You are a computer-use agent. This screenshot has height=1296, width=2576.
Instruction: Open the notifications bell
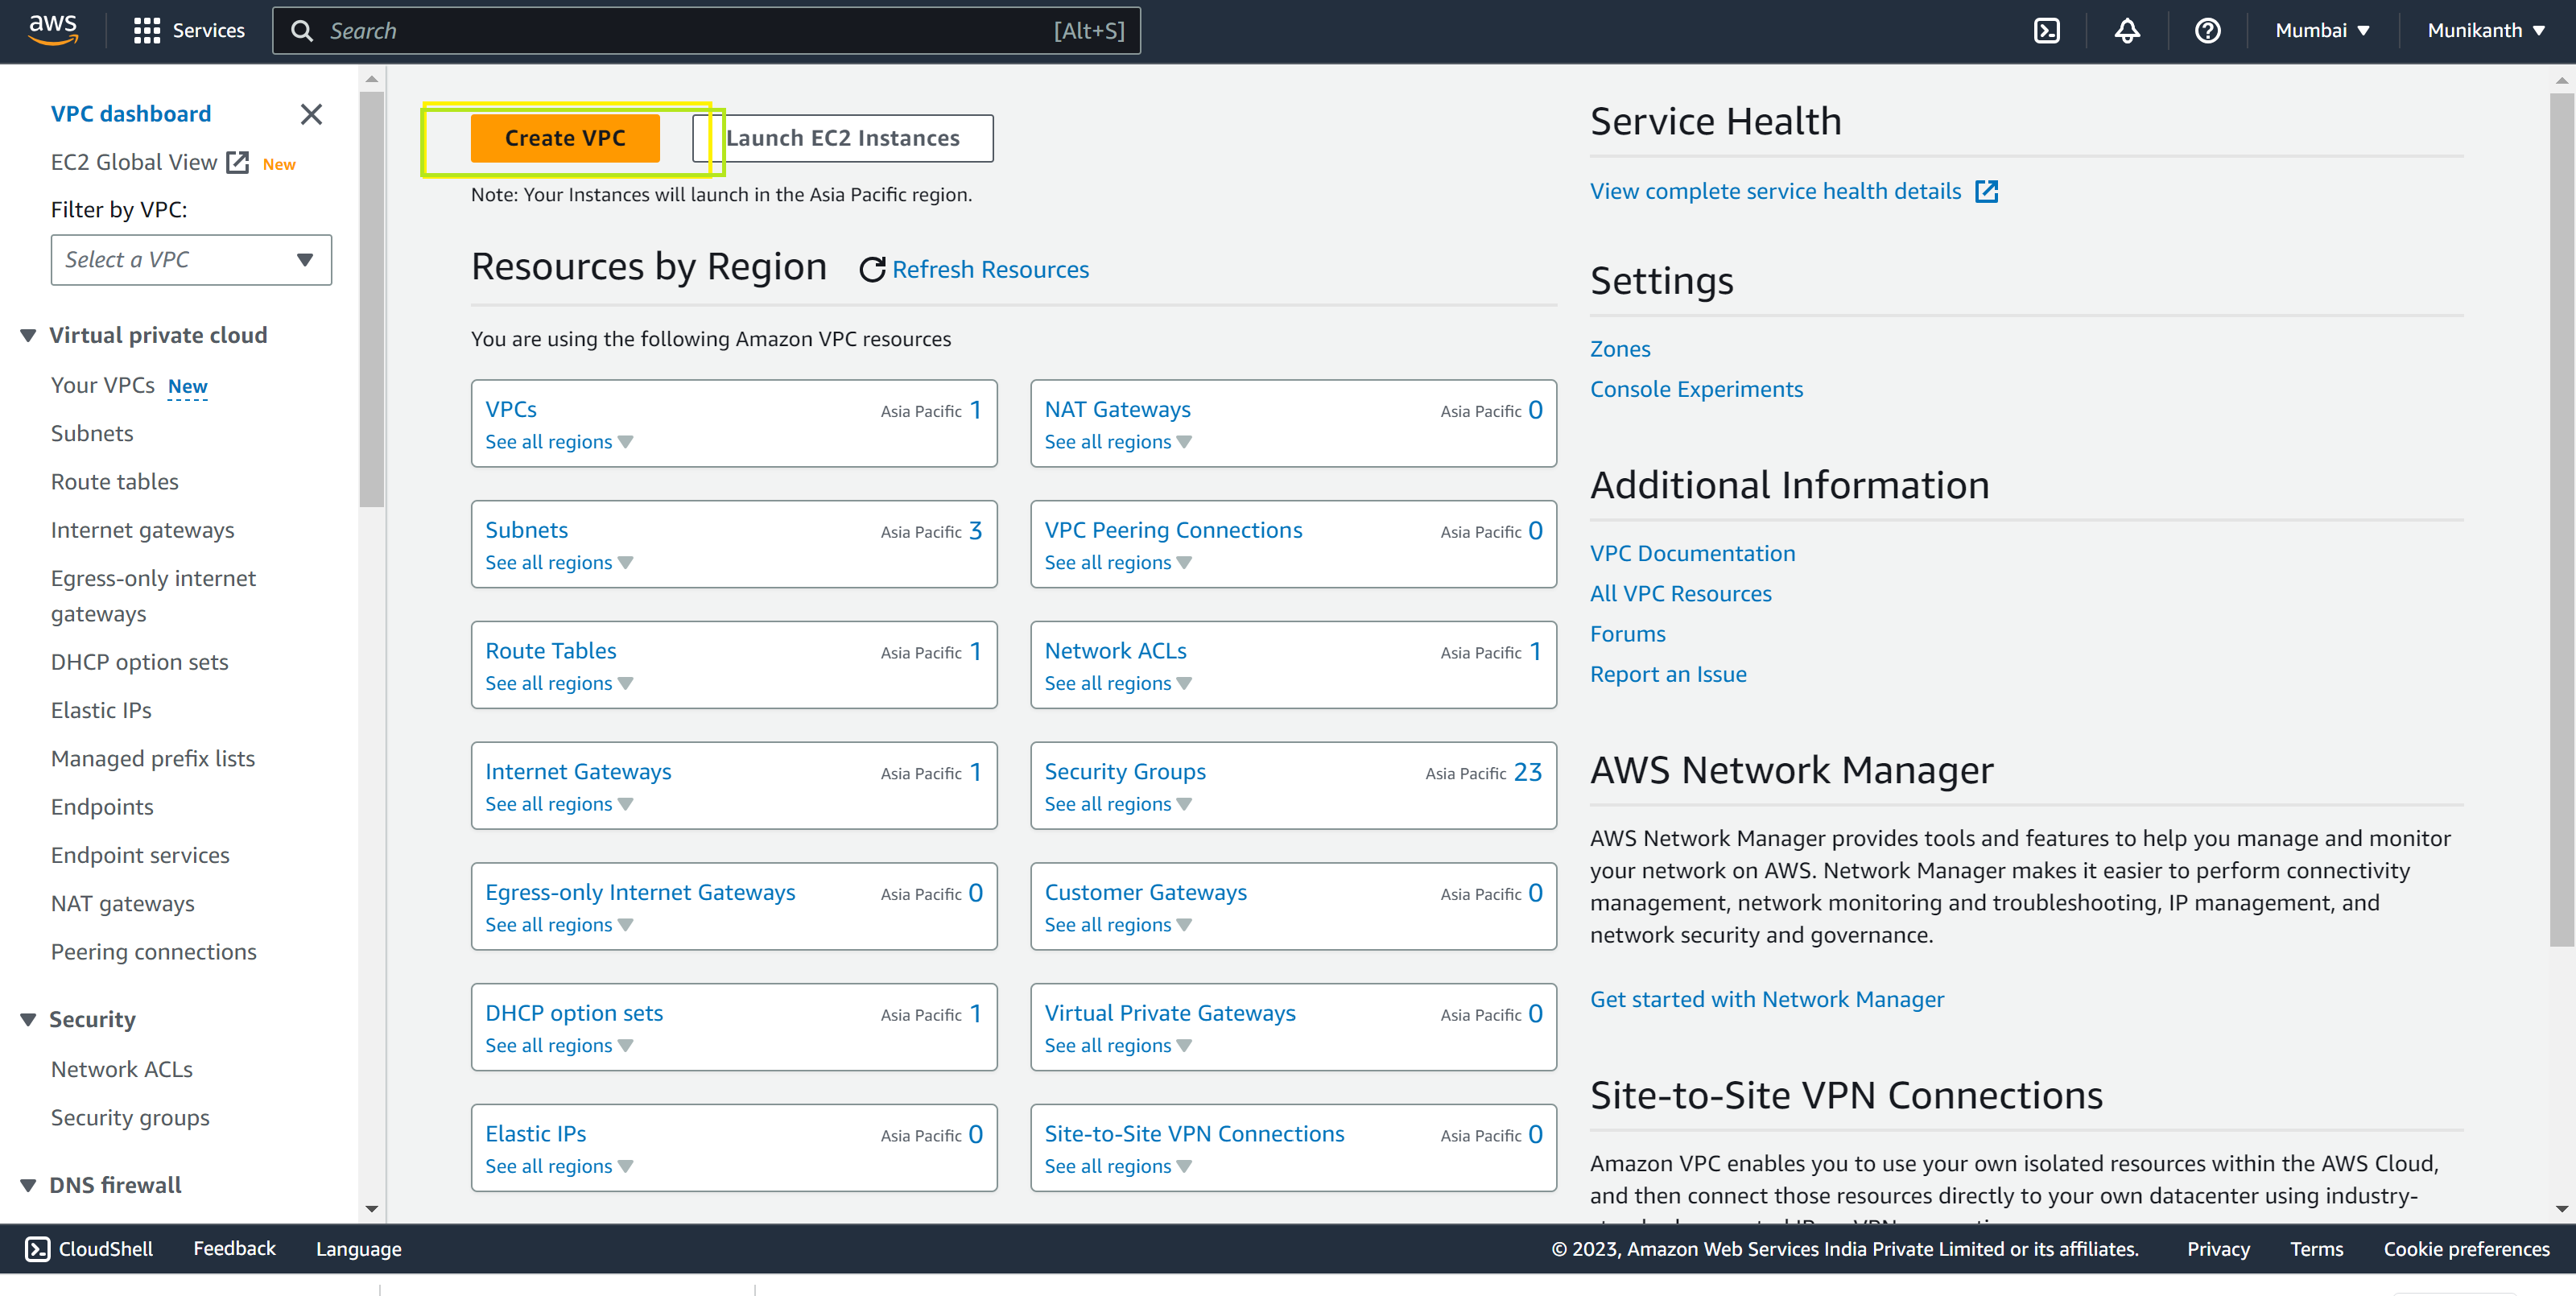2127,30
